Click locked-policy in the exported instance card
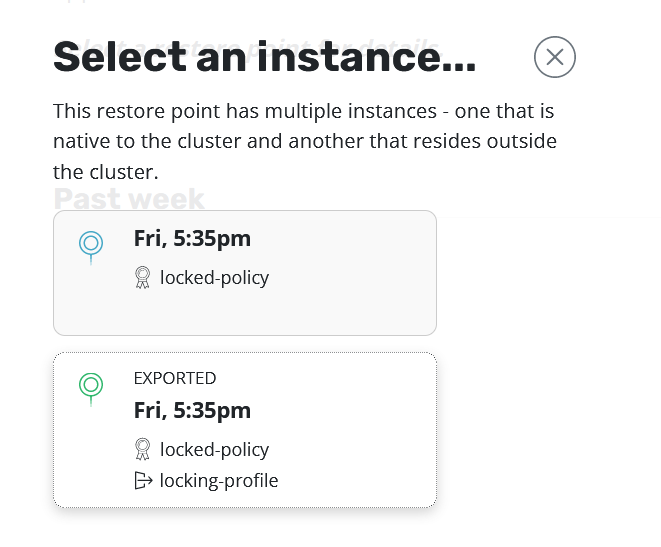This screenshot has height=547, width=661. pyautogui.click(x=214, y=450)
